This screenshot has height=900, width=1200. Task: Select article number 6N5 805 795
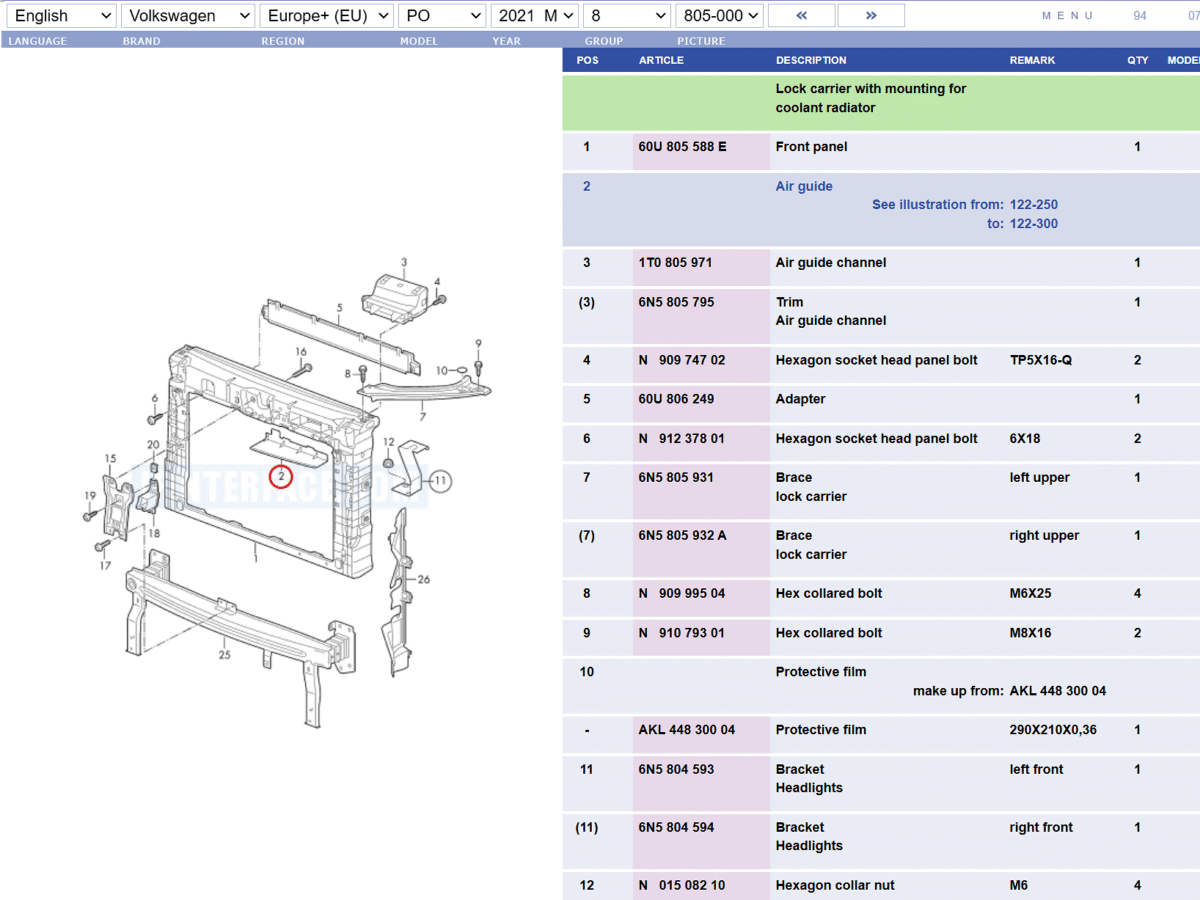676,302
